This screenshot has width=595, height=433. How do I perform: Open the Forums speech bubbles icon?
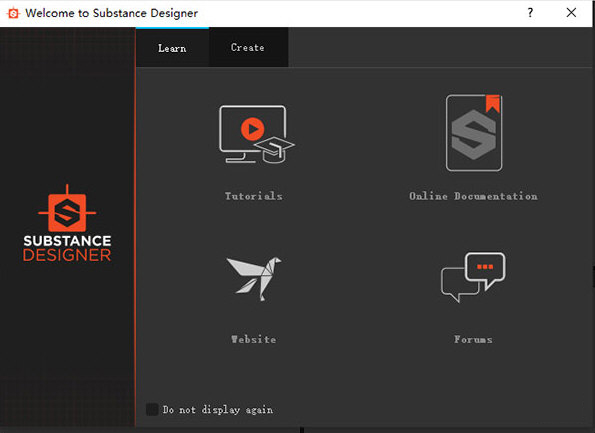473,277
